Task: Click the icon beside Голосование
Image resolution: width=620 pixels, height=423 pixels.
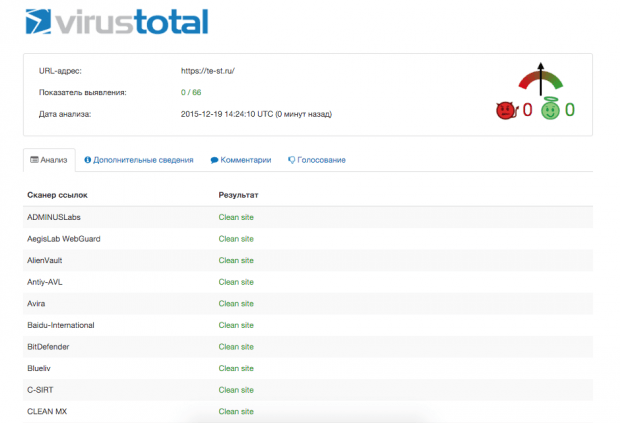Action: click(292, 160)
